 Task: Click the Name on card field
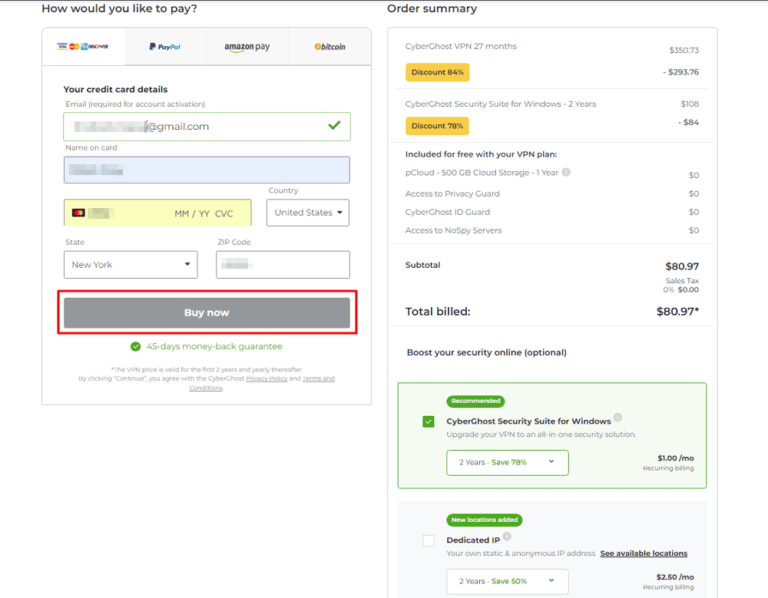207,170
